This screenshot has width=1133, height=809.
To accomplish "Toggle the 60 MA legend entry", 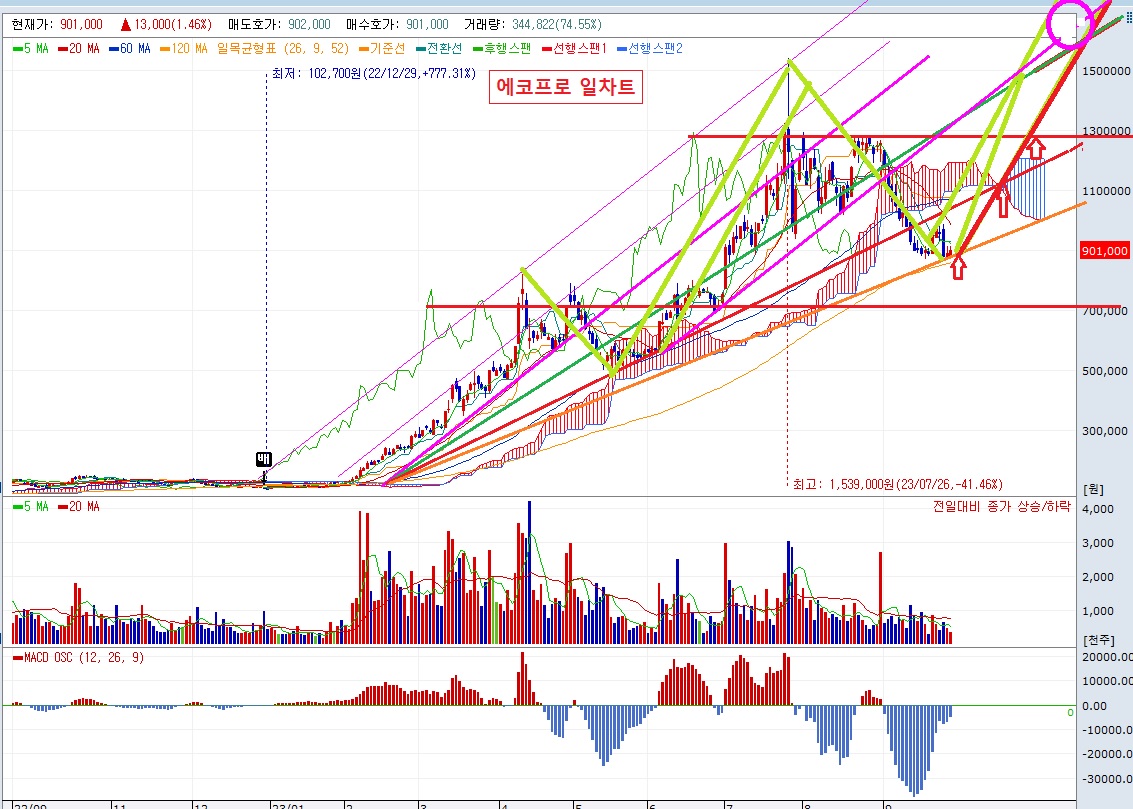I will point(130,48).
